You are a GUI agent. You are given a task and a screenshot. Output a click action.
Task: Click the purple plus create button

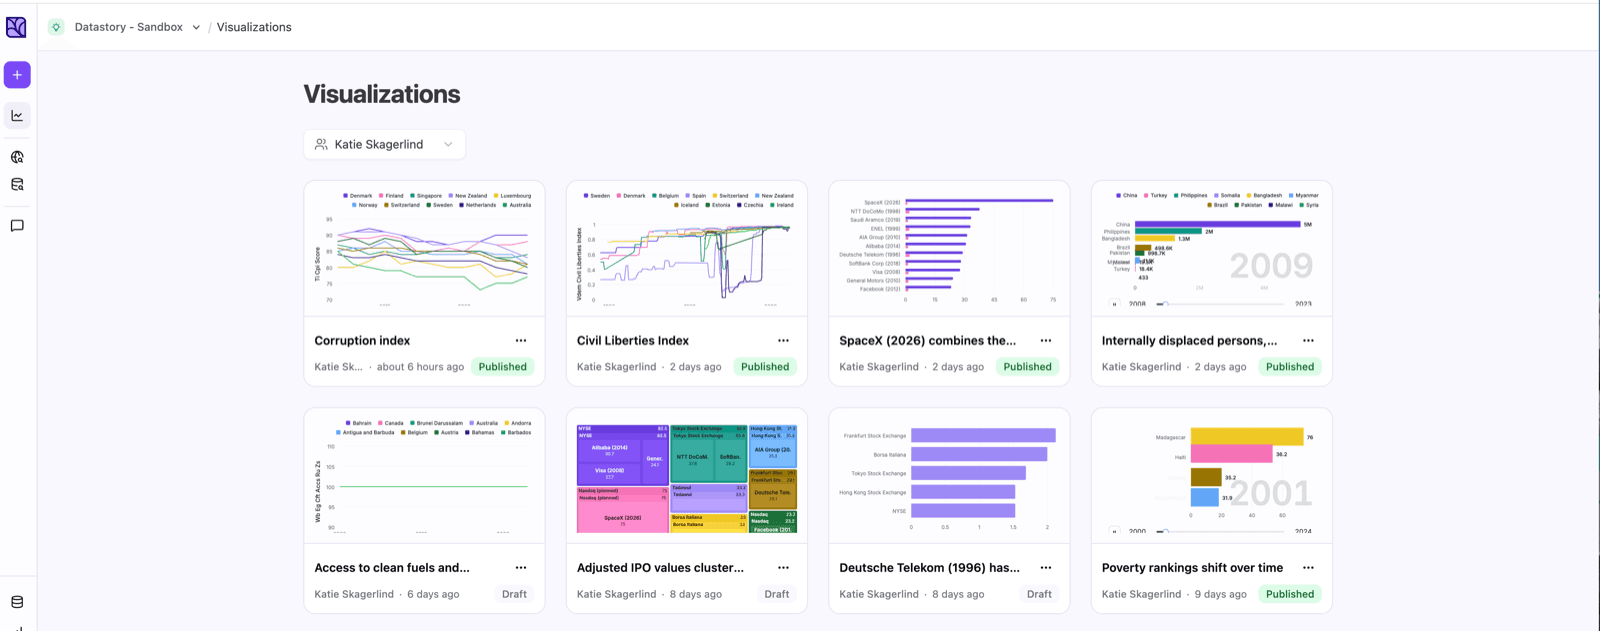point(17,75)
